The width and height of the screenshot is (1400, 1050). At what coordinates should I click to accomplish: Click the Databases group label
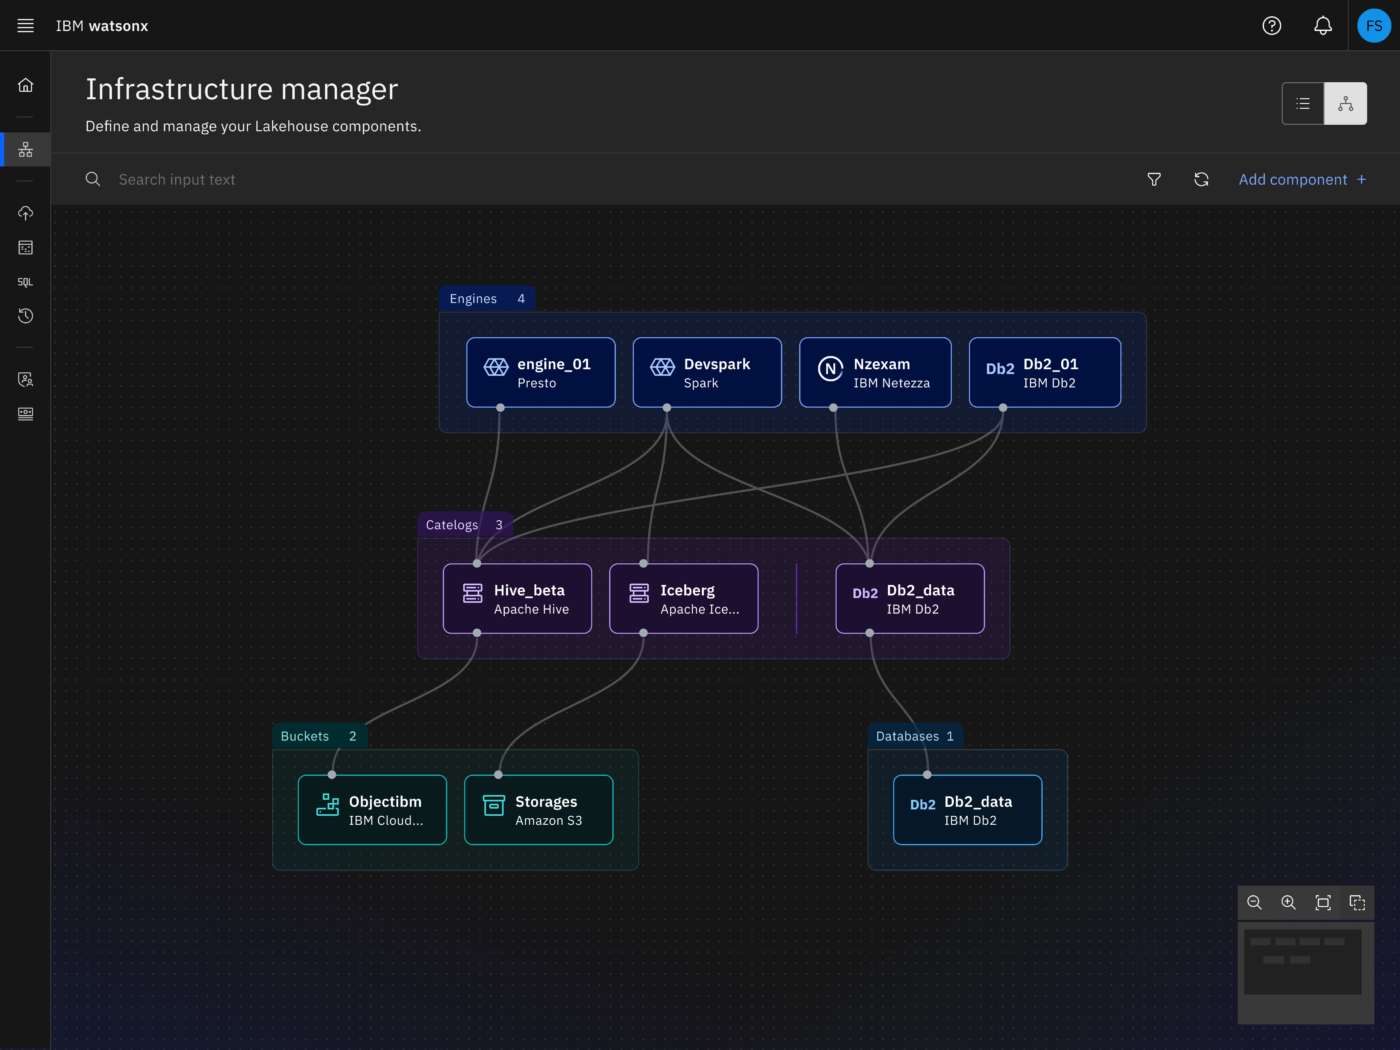click(915, 737)
